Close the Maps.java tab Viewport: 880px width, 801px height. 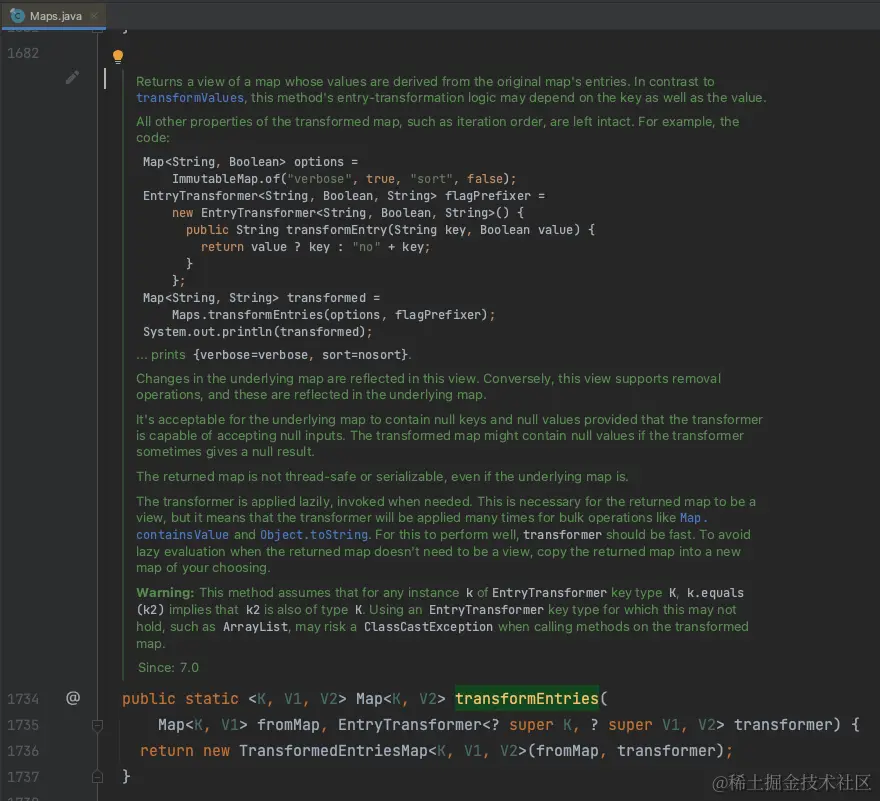pyautogui.click(x=94, y=16)
